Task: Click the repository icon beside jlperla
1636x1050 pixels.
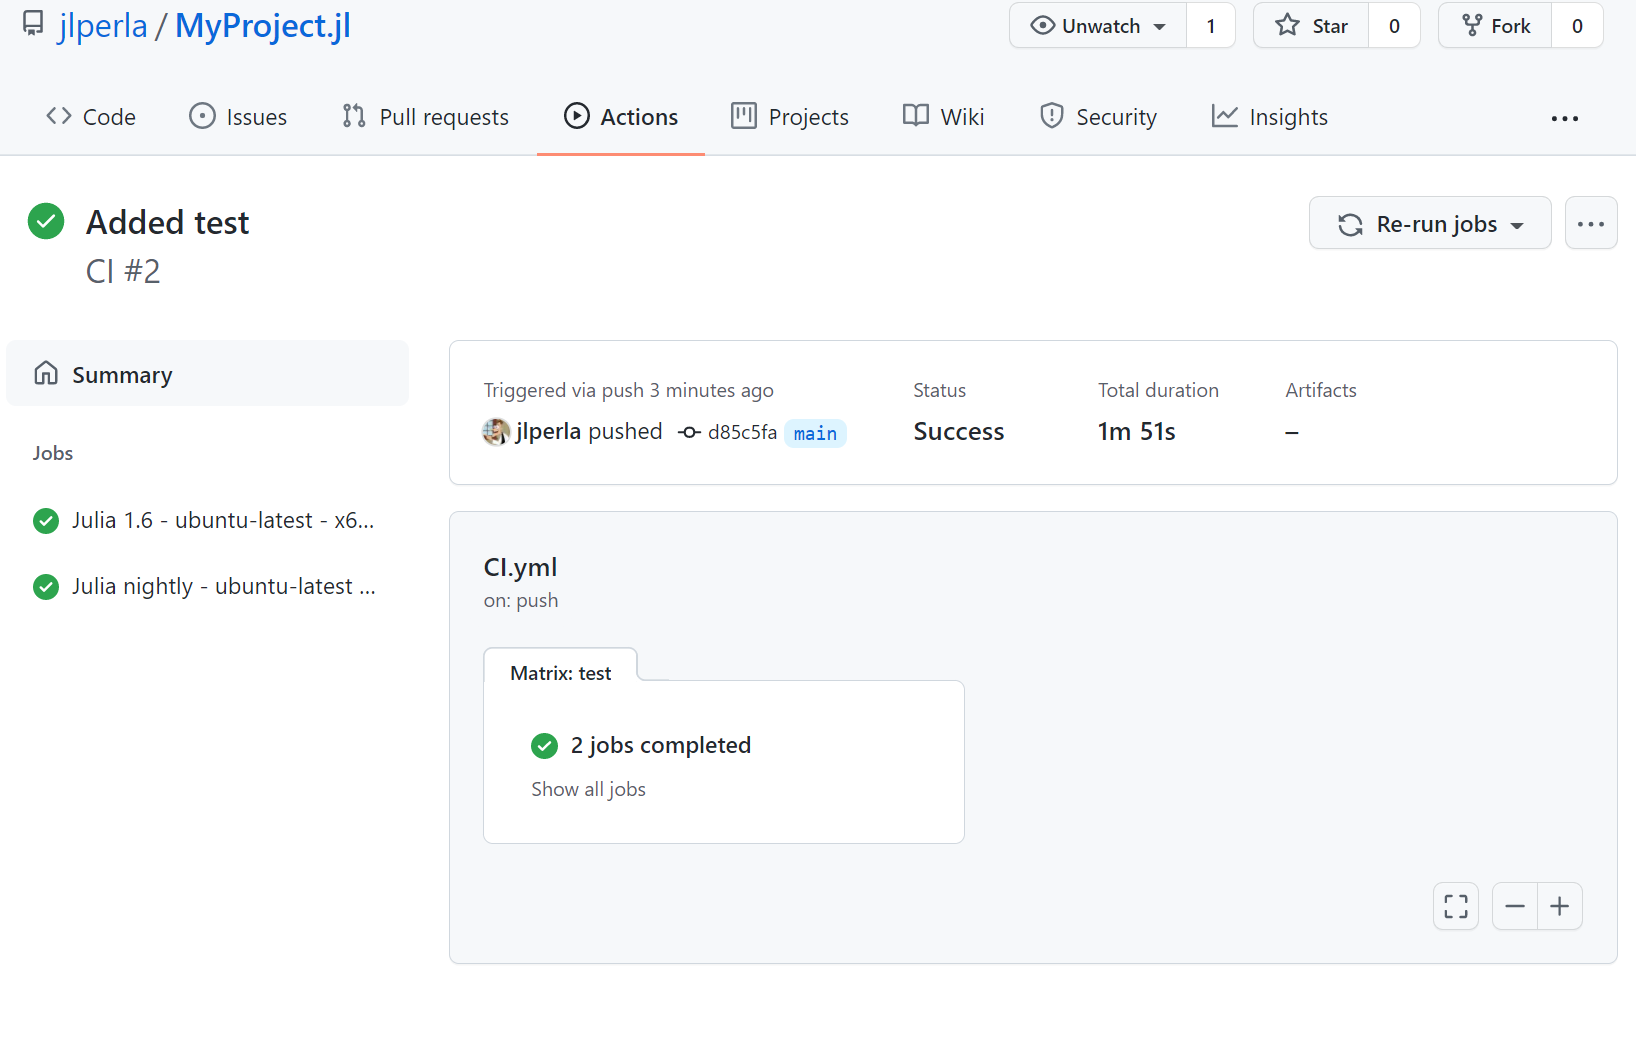Action: coord(33,25)
